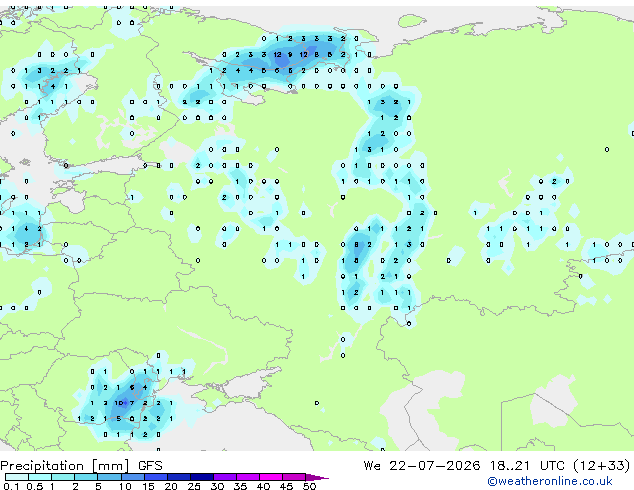Click the legend label '0.5'
The image size is (634, 490).
35,486
